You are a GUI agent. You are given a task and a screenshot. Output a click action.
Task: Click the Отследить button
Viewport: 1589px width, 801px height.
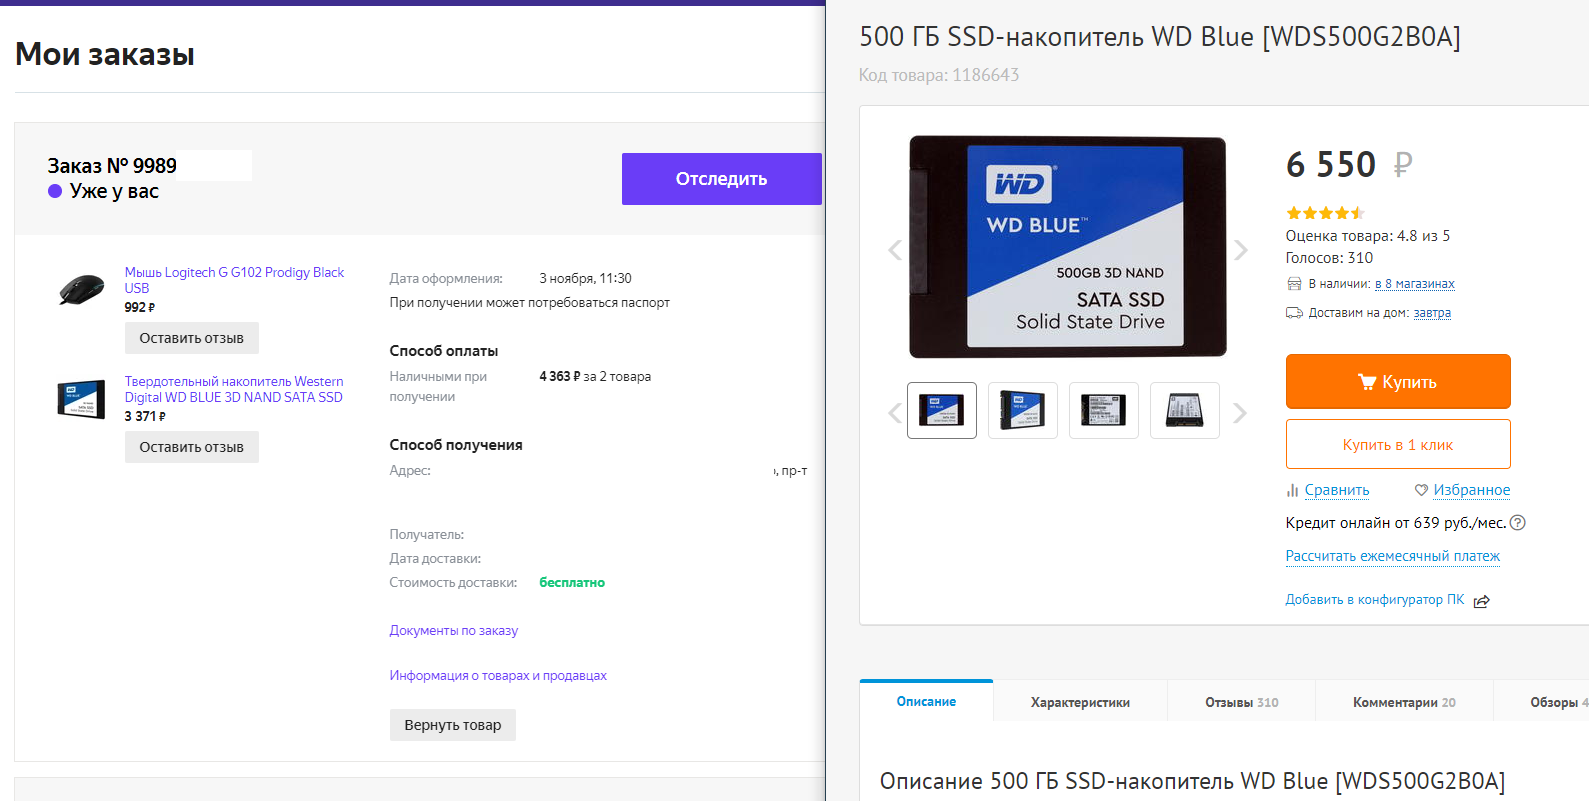(x=722, y=179)
